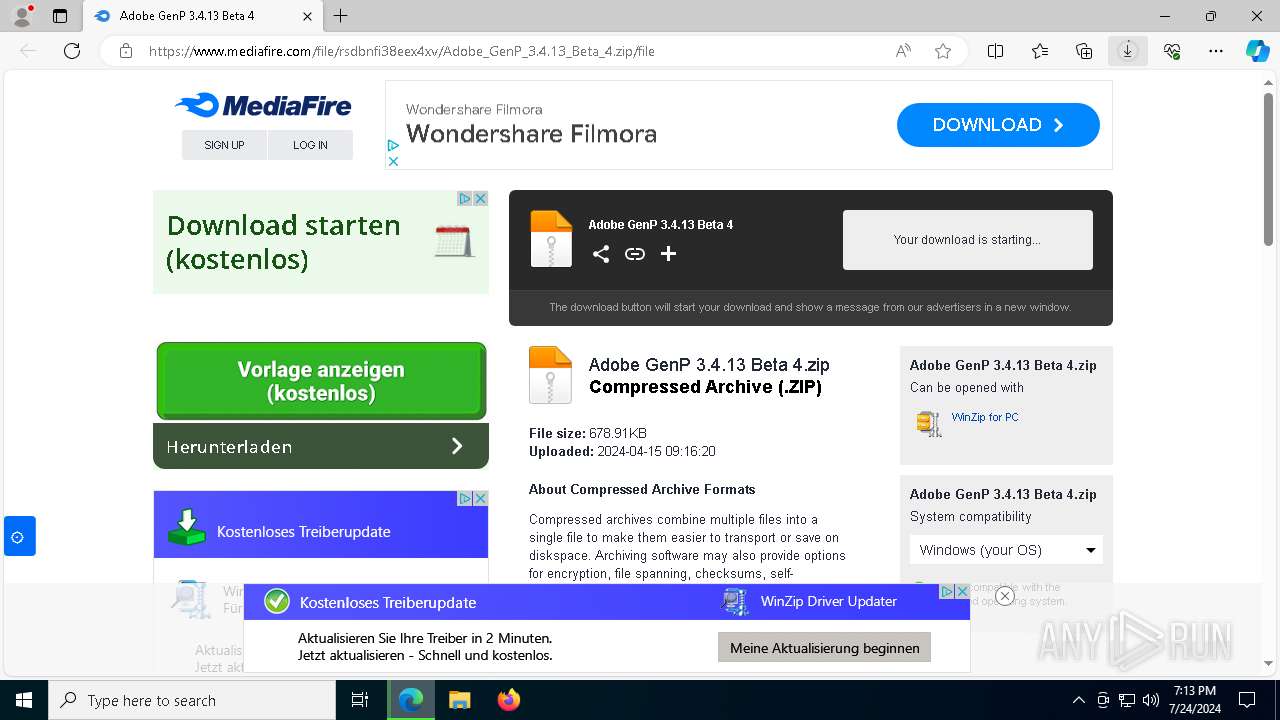Click WinZip for PC link
1280x720 pixels.
(x=985, y=417)
